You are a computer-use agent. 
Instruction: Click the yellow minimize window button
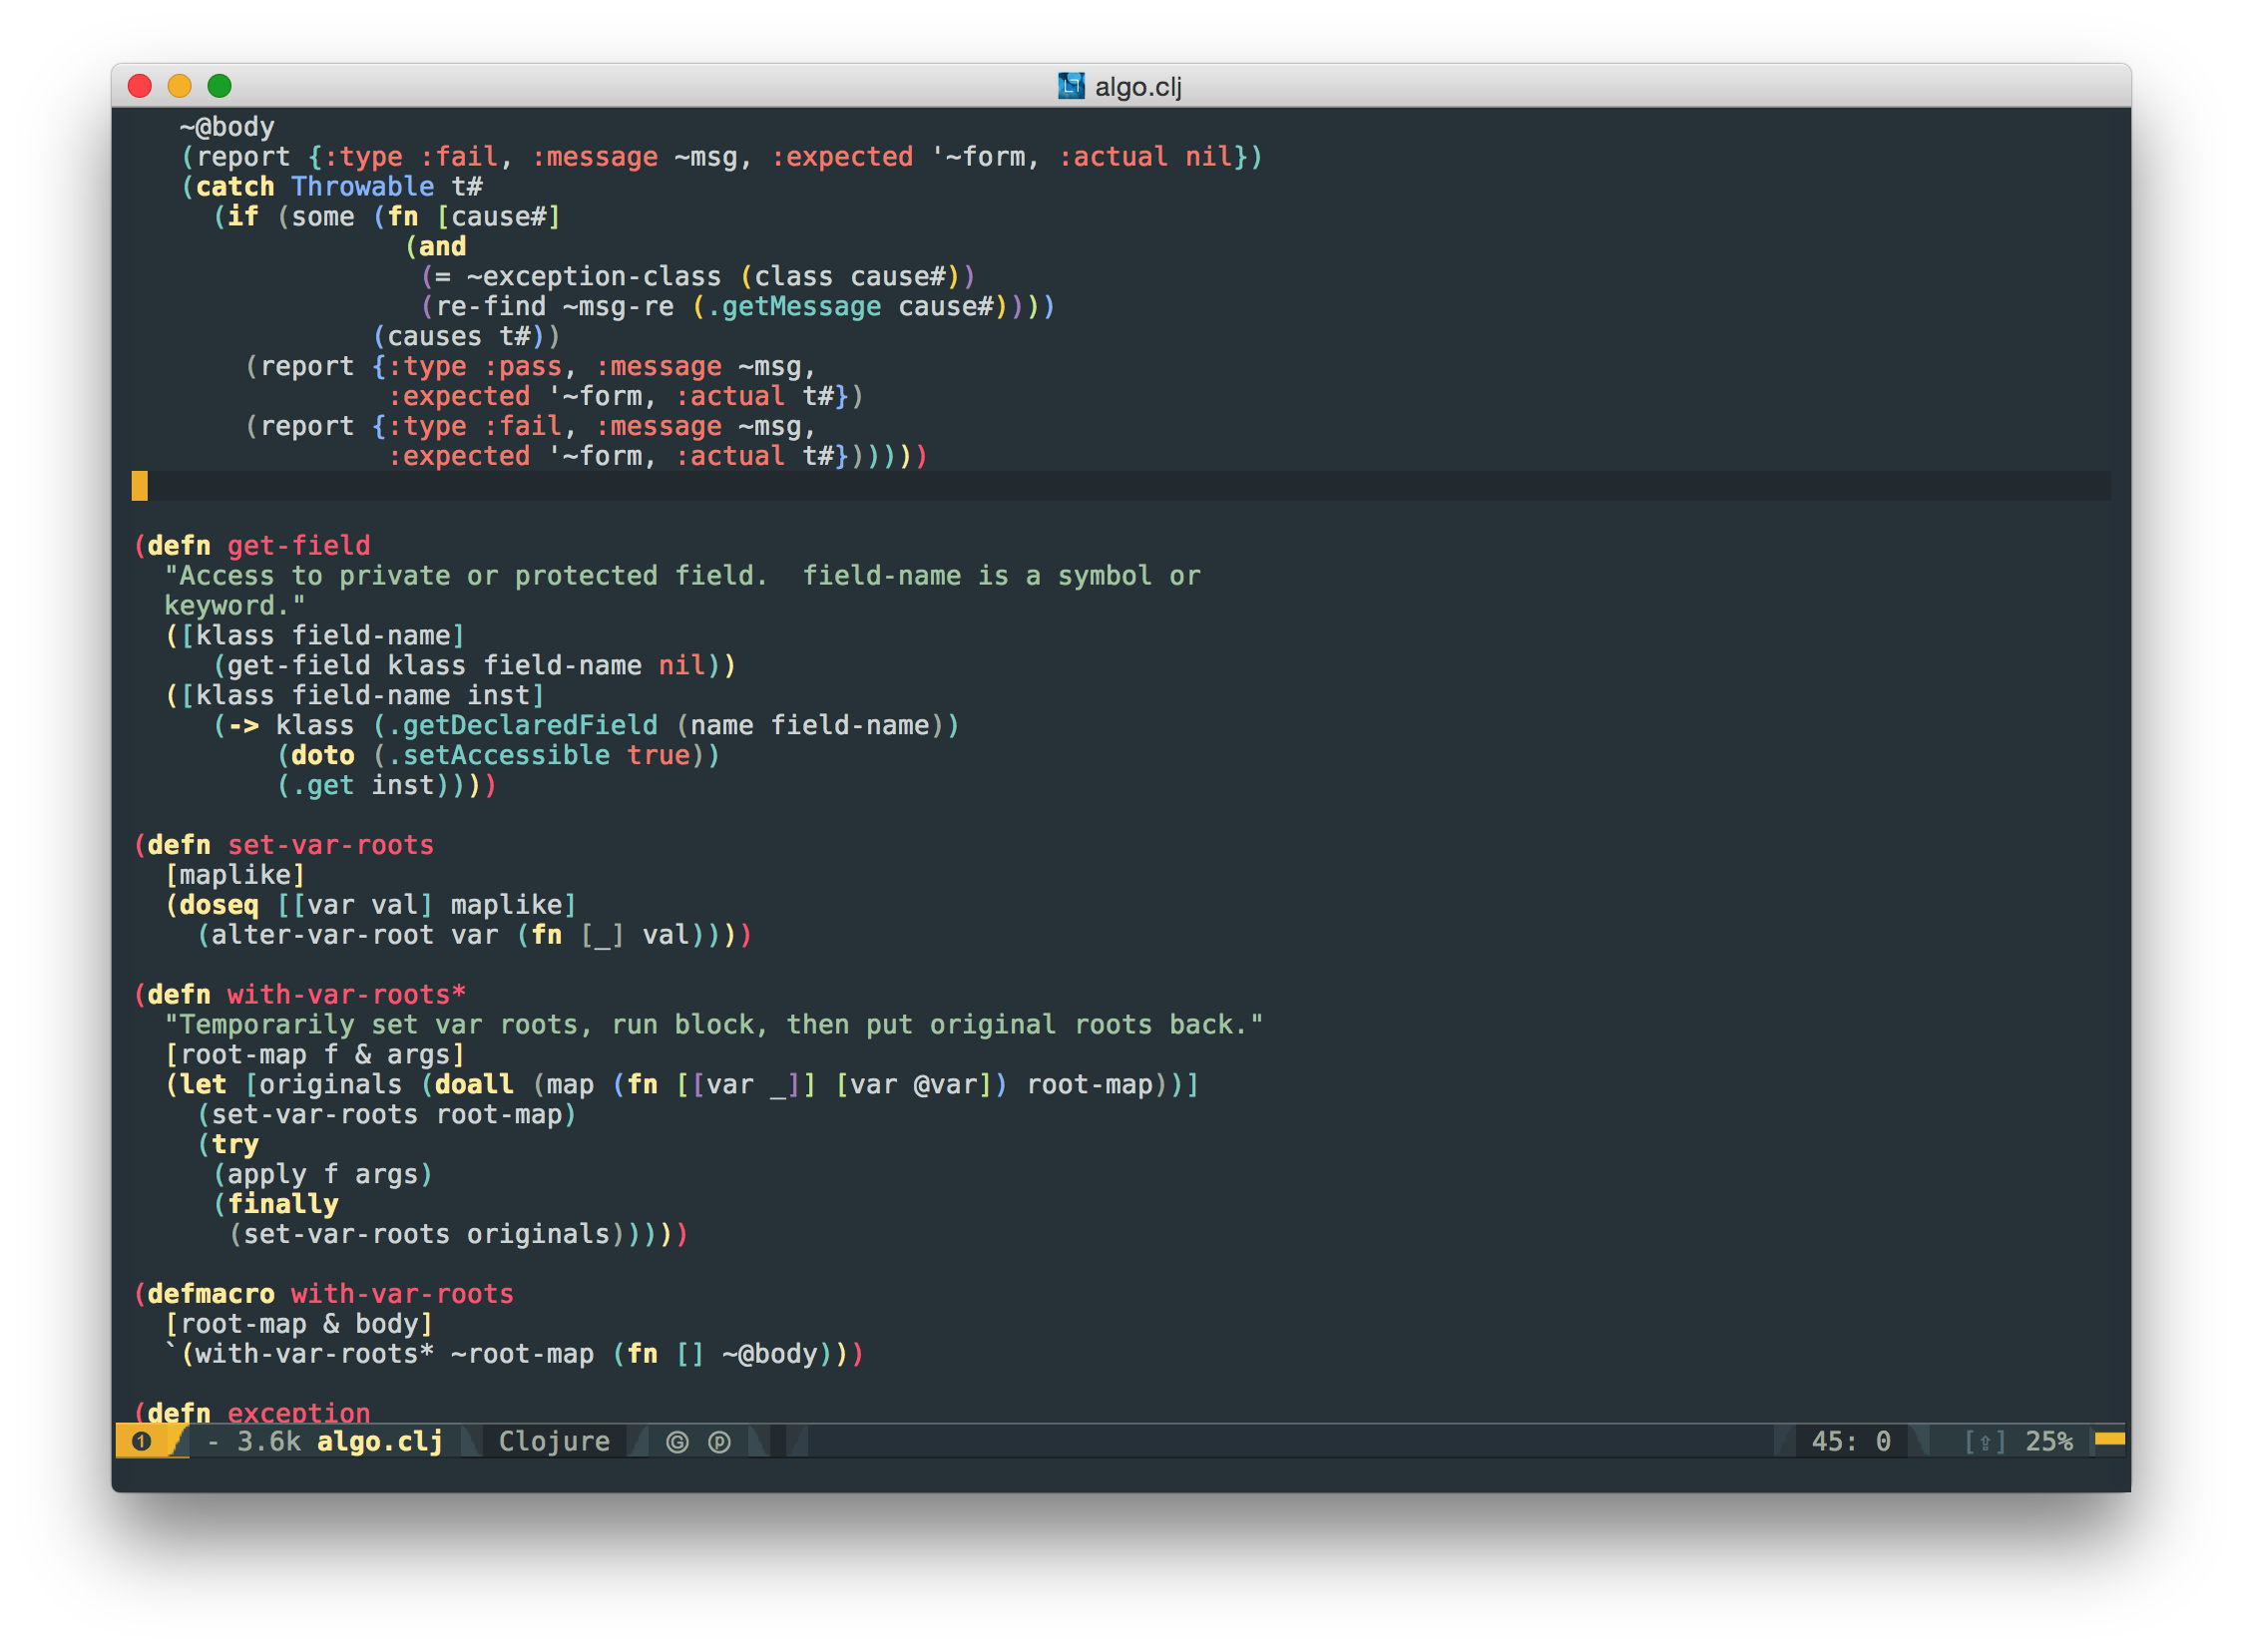tap(179, 86)
